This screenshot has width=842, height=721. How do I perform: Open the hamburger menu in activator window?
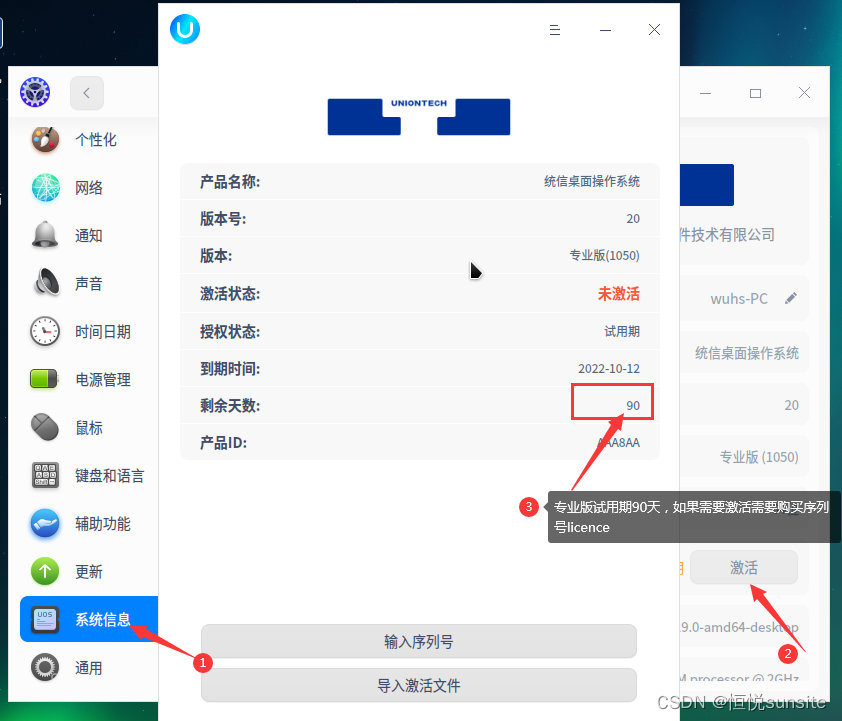click(555, 30)
